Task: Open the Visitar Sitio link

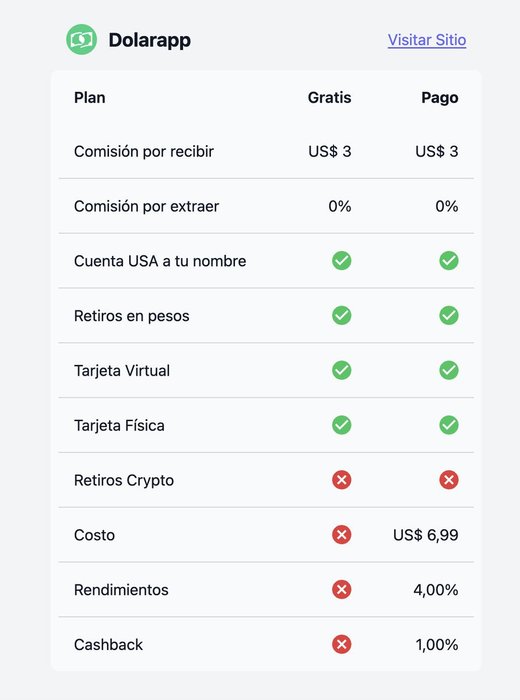Action: (x=427, y=40)
